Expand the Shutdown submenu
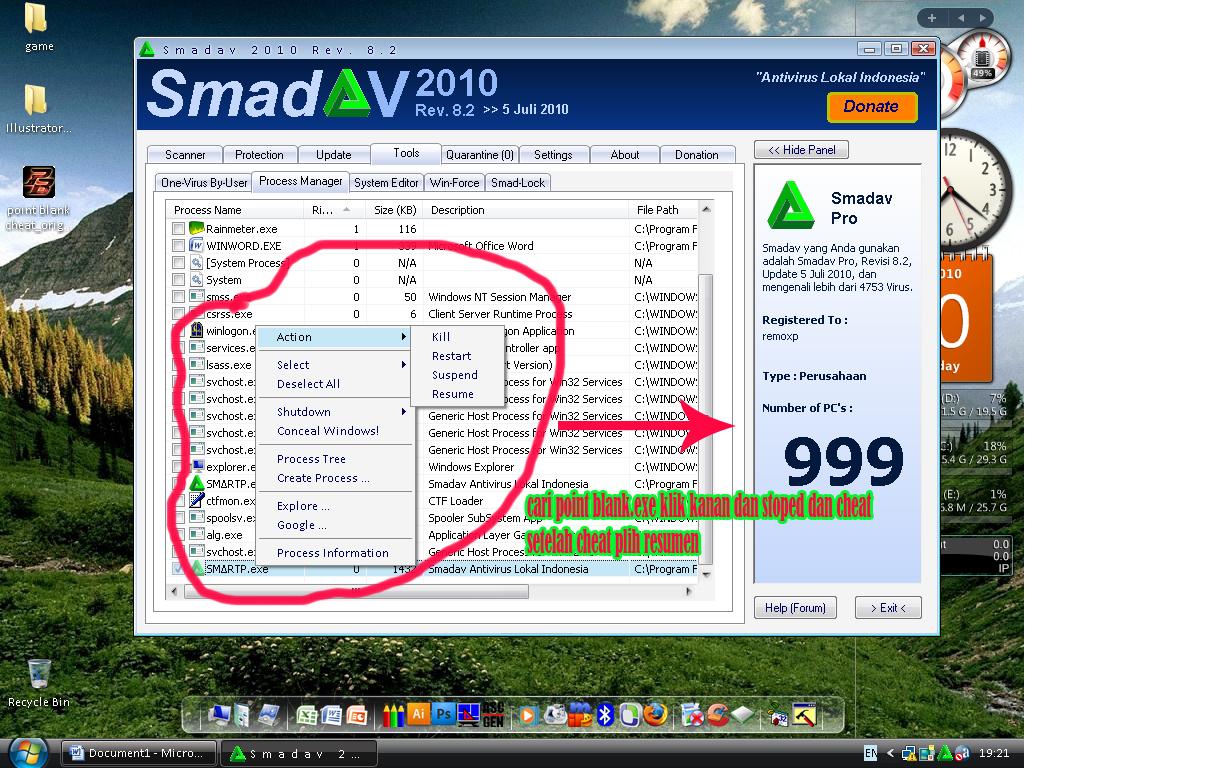This screenshot has width=1218, height=768. [x=335, y=412]
